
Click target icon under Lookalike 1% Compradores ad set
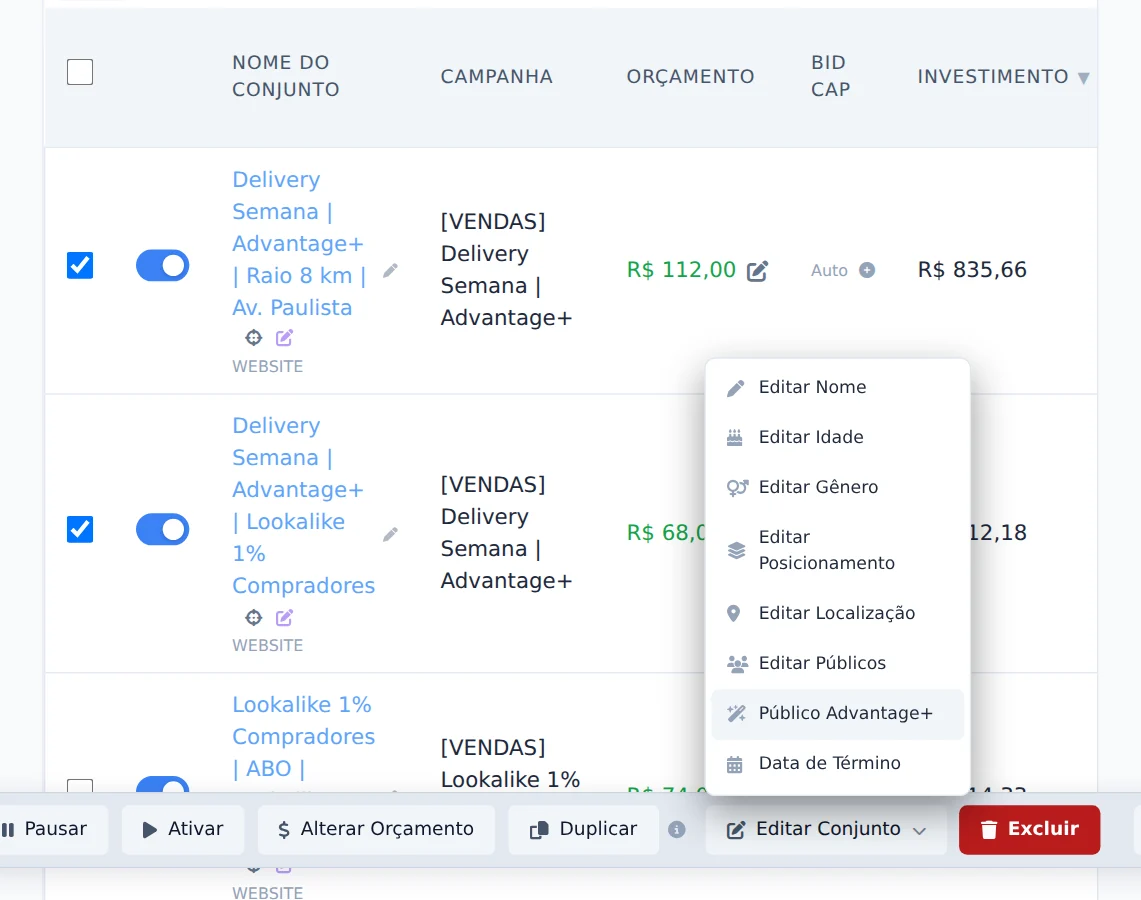(x=253, y=618)
